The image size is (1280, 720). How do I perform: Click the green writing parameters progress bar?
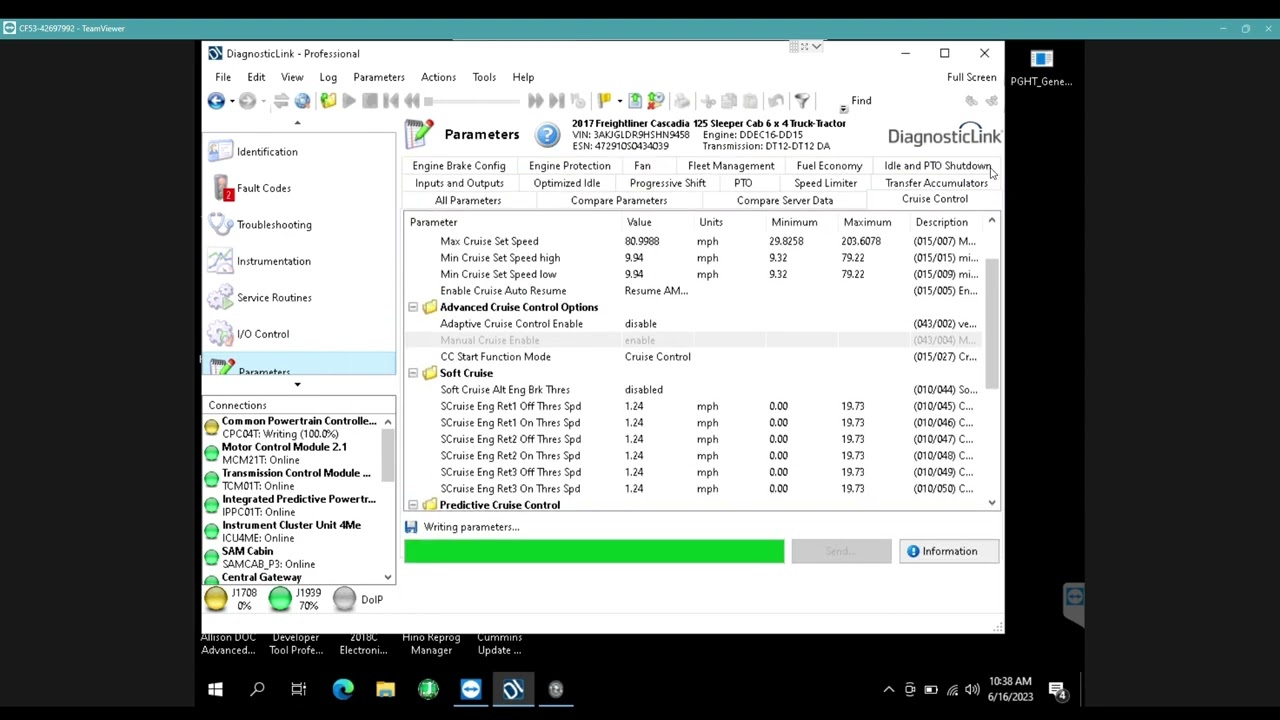tap(594, 551)
